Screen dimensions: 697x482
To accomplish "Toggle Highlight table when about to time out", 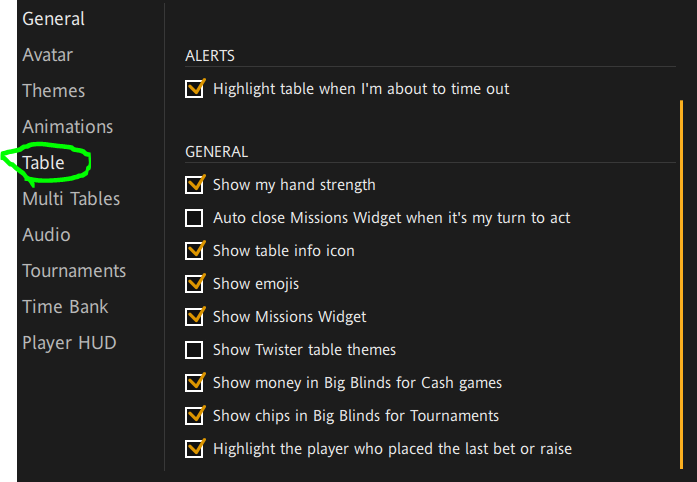I will click(x=195, y=89).
